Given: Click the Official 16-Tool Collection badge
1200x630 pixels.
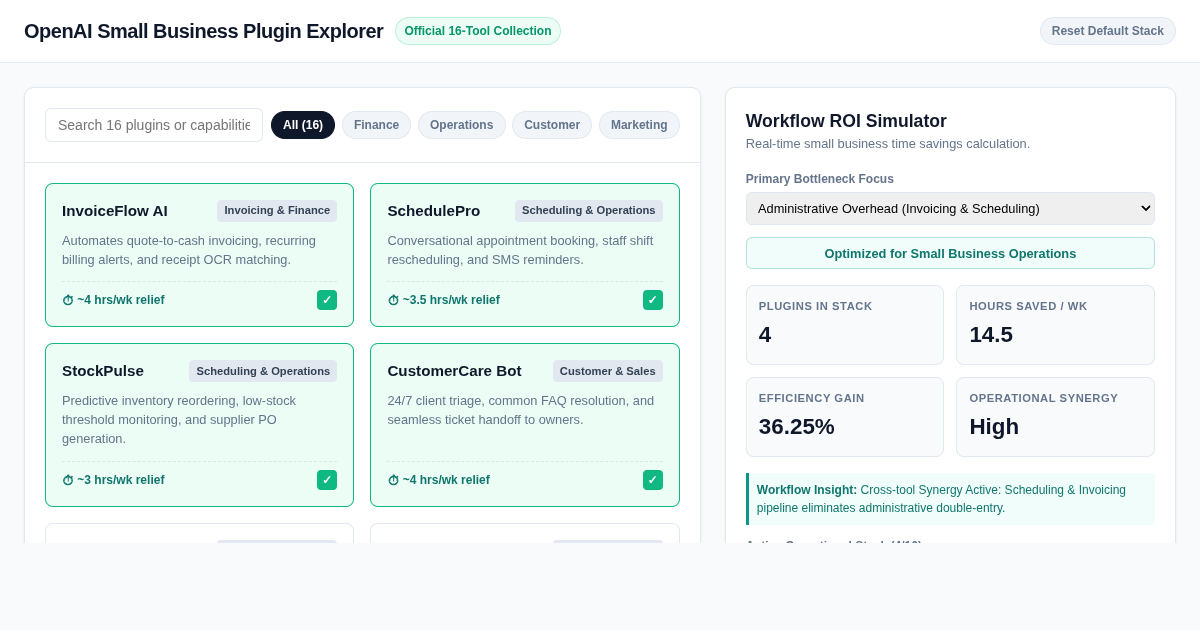Looking at the screenshot, I should (478, 31).
